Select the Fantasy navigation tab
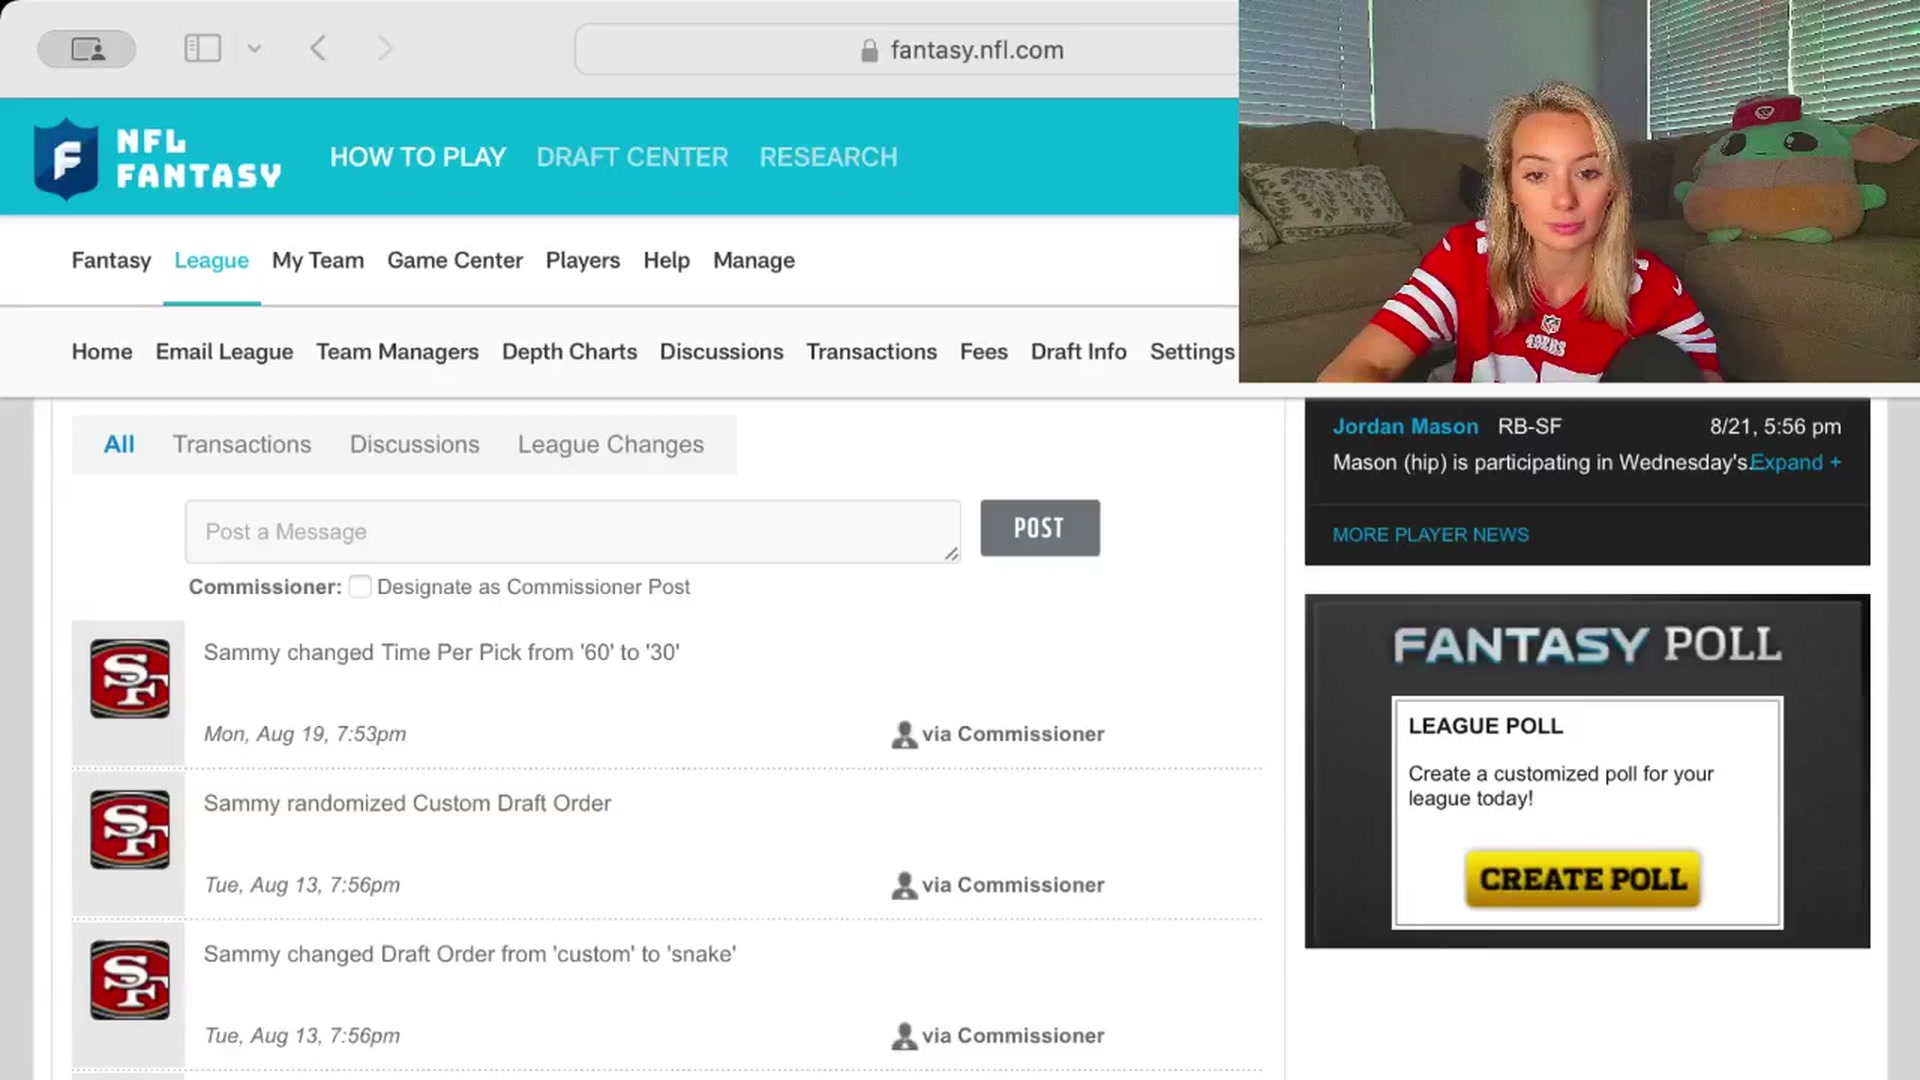The width and height of the screenshot is (1920, 1080). [x=111, y=260]
